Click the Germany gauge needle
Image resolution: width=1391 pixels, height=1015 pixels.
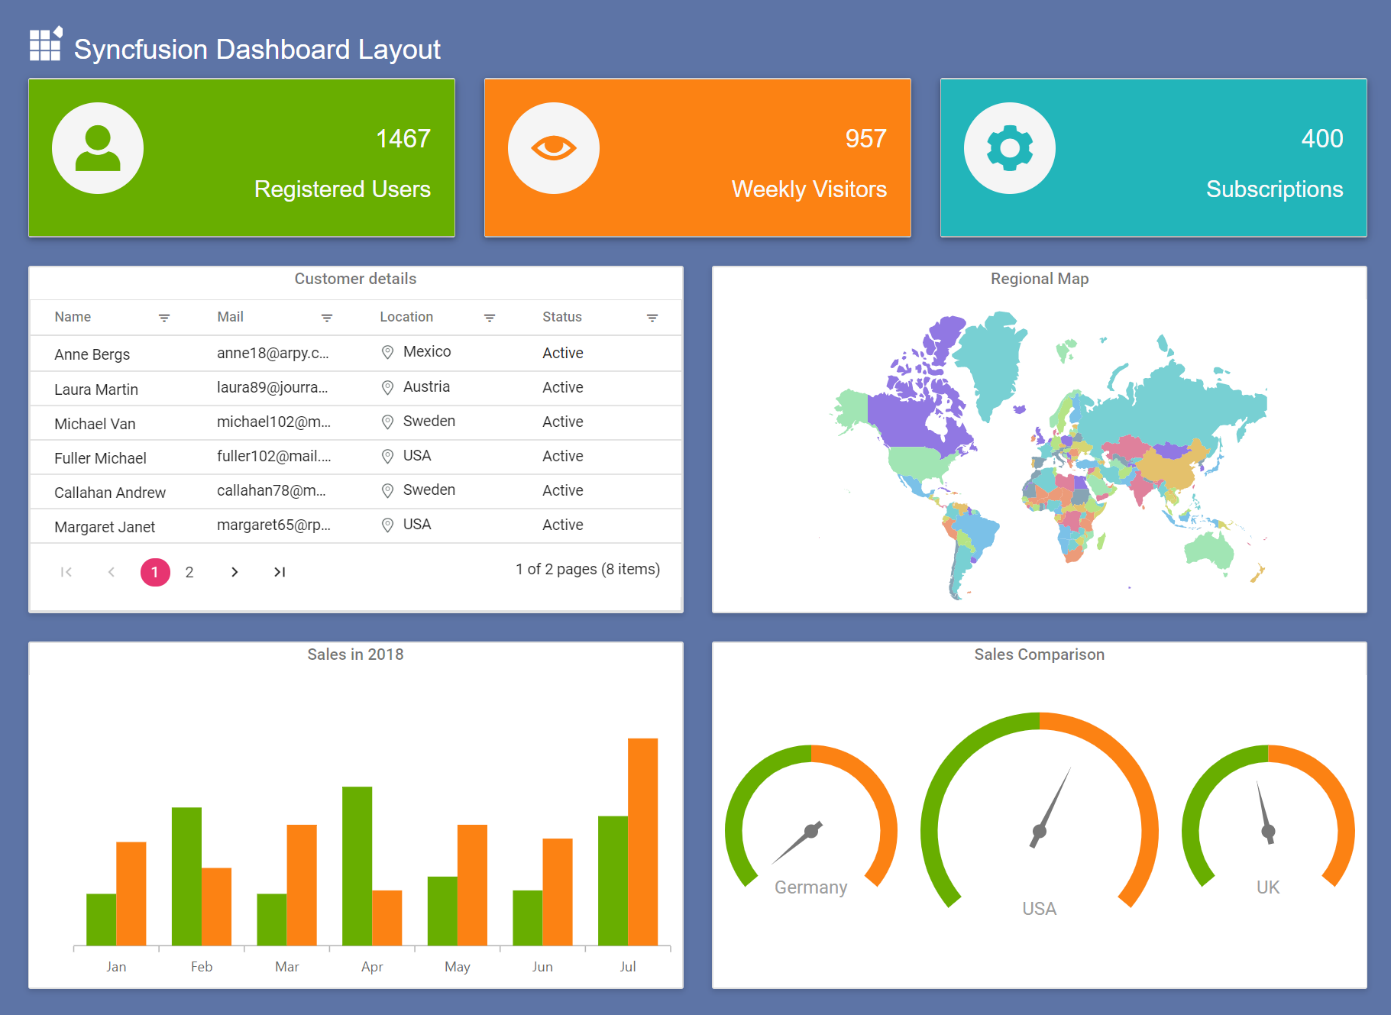810,830
